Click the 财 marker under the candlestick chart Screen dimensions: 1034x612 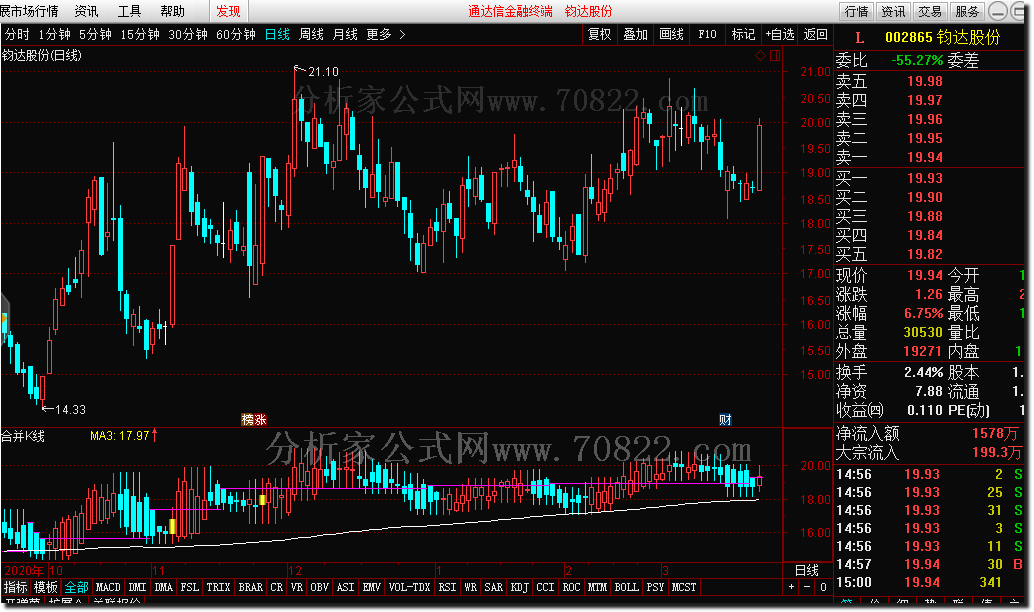pos(725,419)
